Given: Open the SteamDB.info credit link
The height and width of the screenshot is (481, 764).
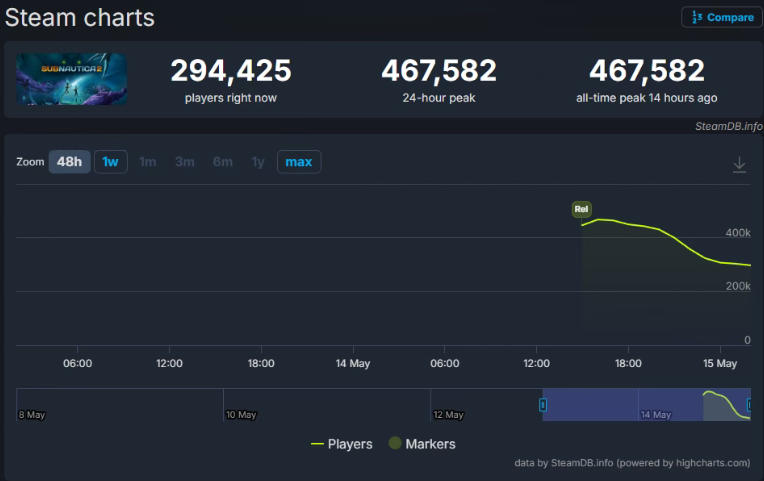Looking at the screenshot, I should 728,126.
